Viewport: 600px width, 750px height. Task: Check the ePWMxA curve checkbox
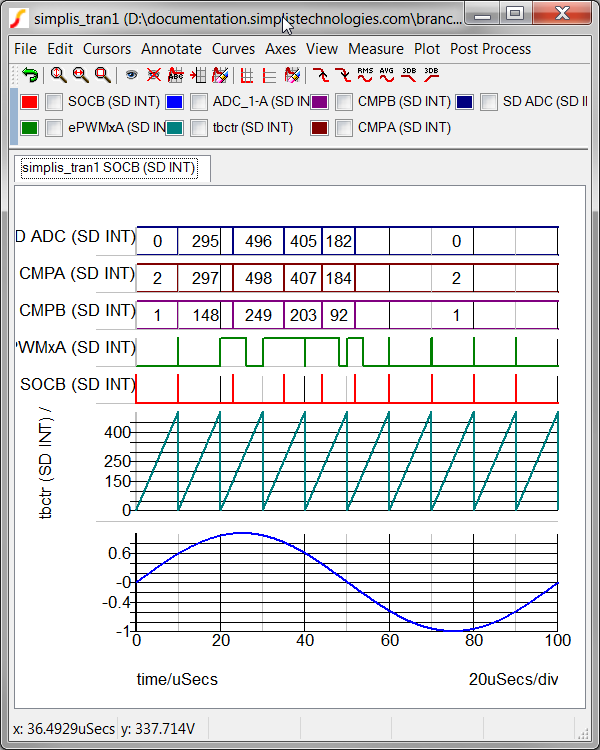(54, 128)
